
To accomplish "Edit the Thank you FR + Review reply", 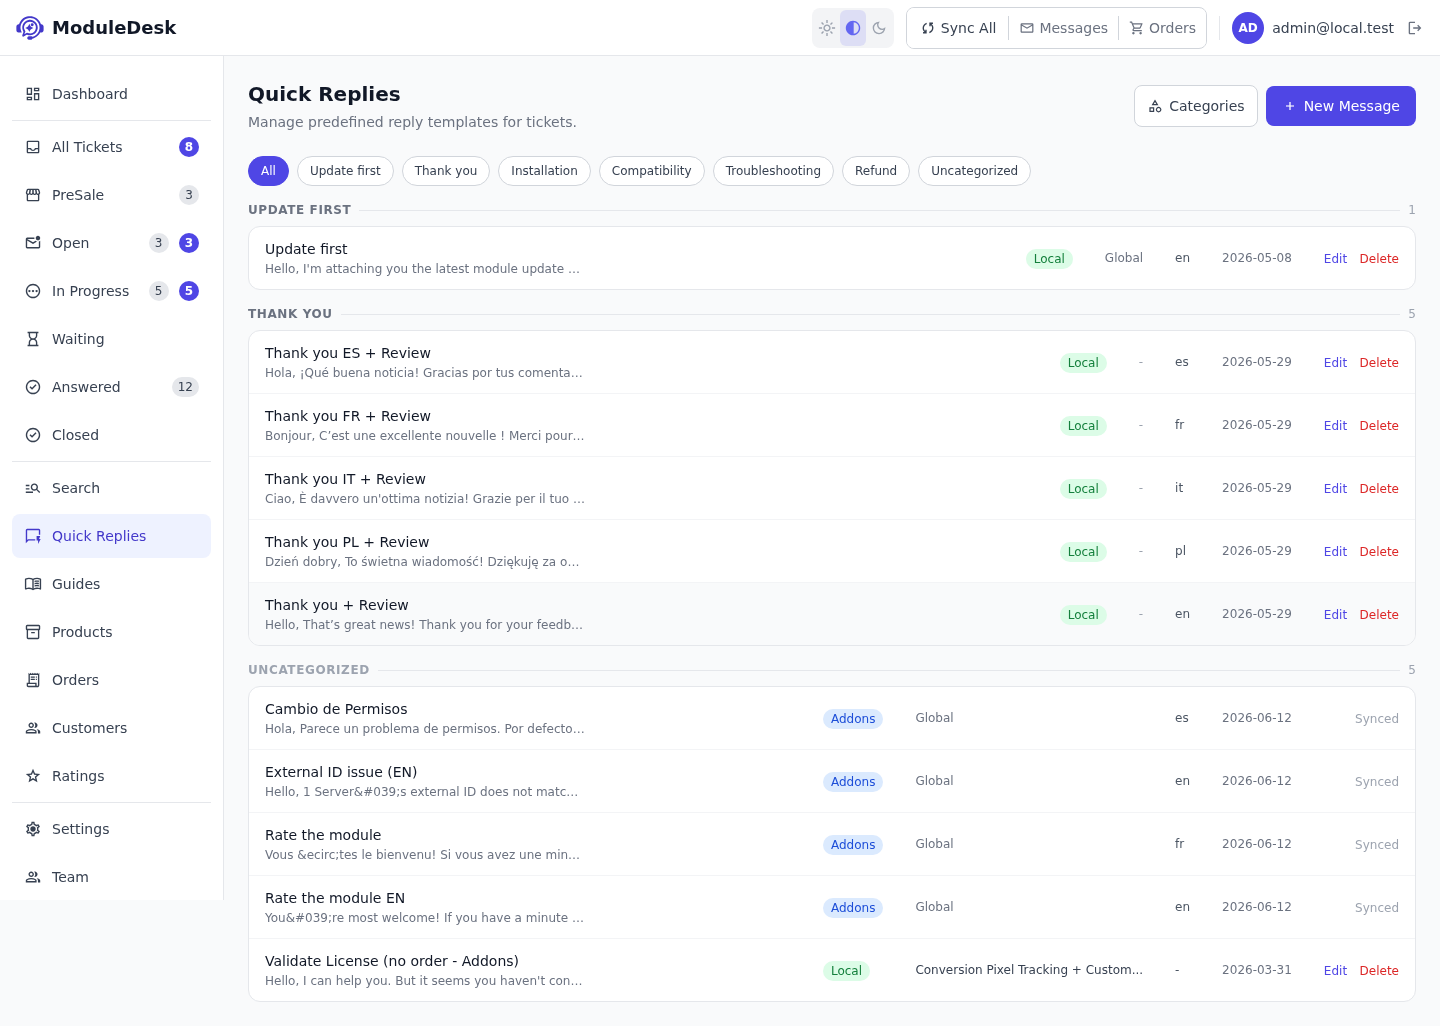I will click(x=1335, y=426).
